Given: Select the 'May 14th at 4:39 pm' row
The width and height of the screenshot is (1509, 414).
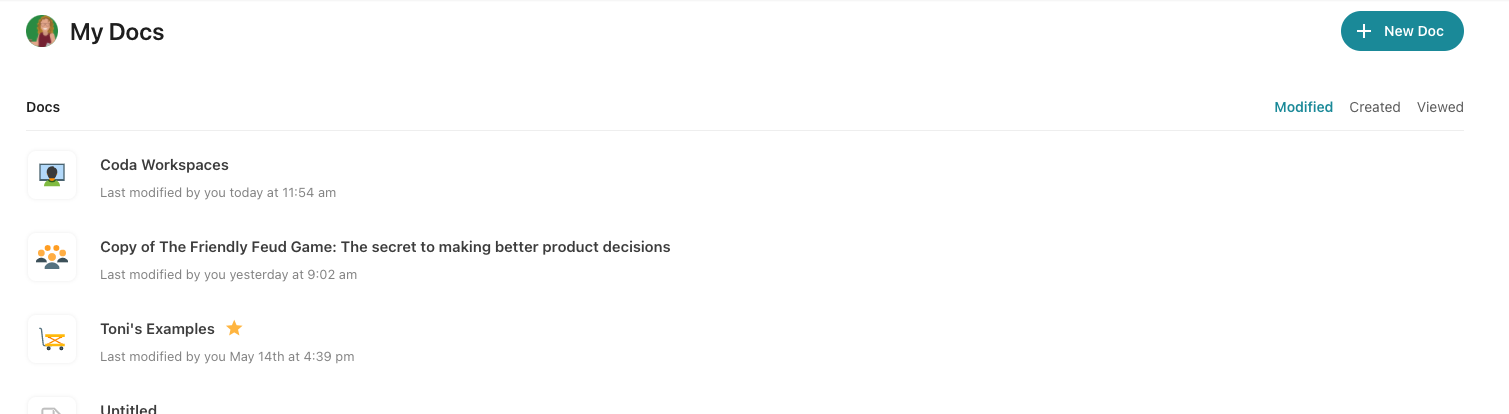Looking at the screenshot, I should (227, 356).
